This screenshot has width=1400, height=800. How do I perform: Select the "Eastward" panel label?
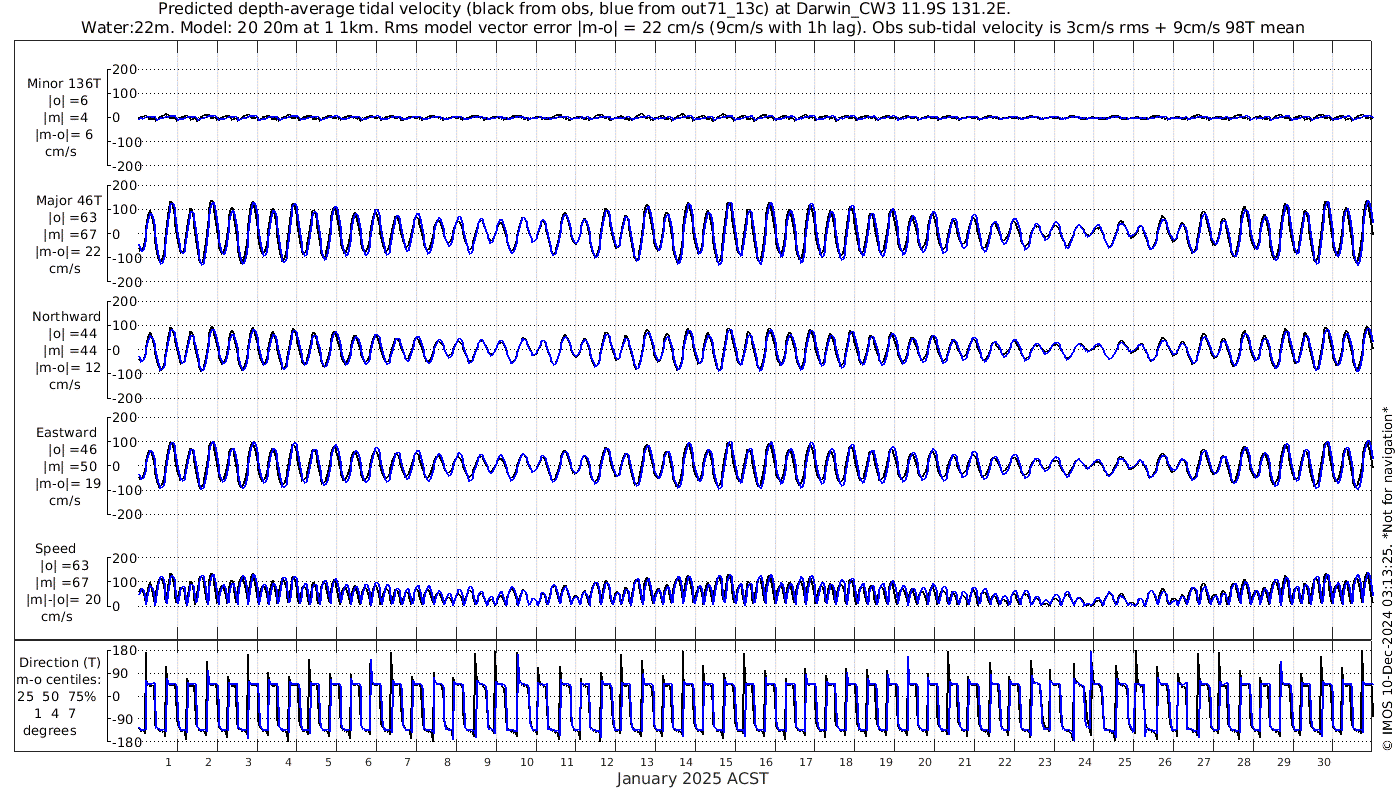tap(67, 433)
